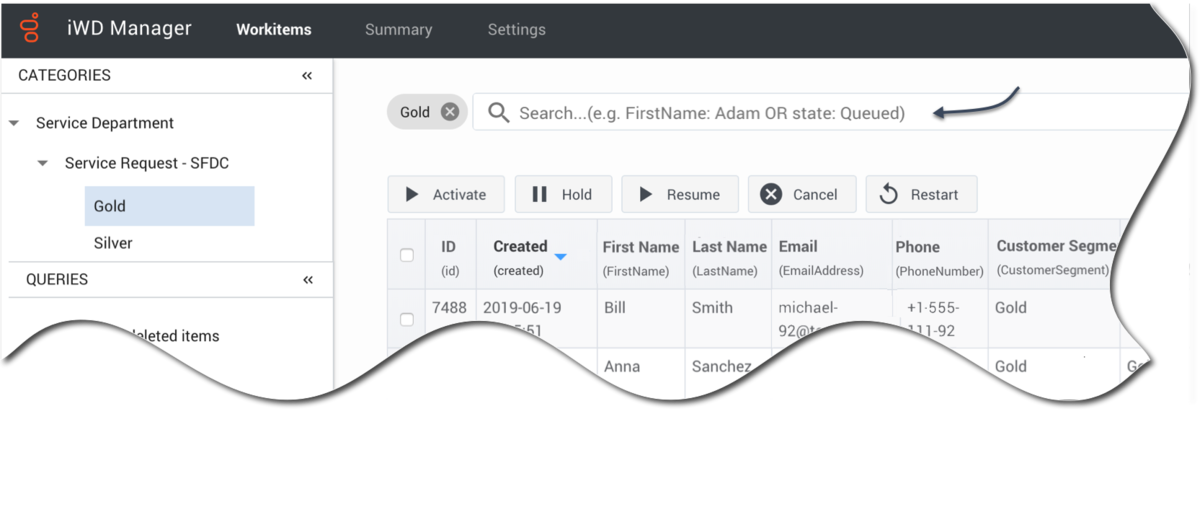The height and width of the screenshot is (515, 1200).
Task: Click the Genesys logo icon
Action: coord(31,28)
